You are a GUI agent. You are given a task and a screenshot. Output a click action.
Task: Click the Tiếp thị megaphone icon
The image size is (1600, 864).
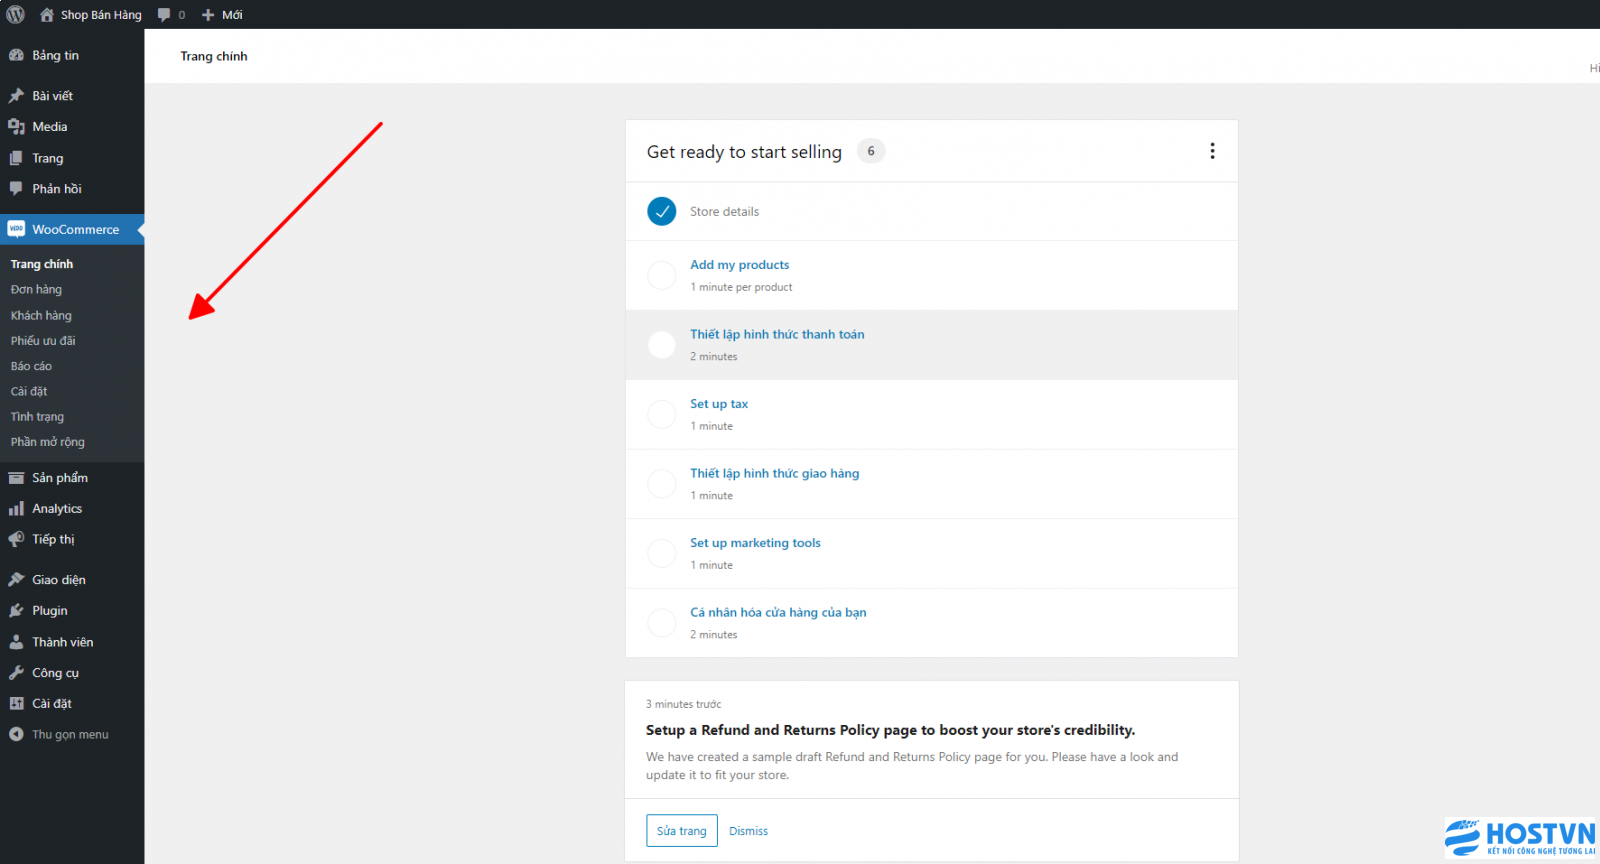point(16,539)
